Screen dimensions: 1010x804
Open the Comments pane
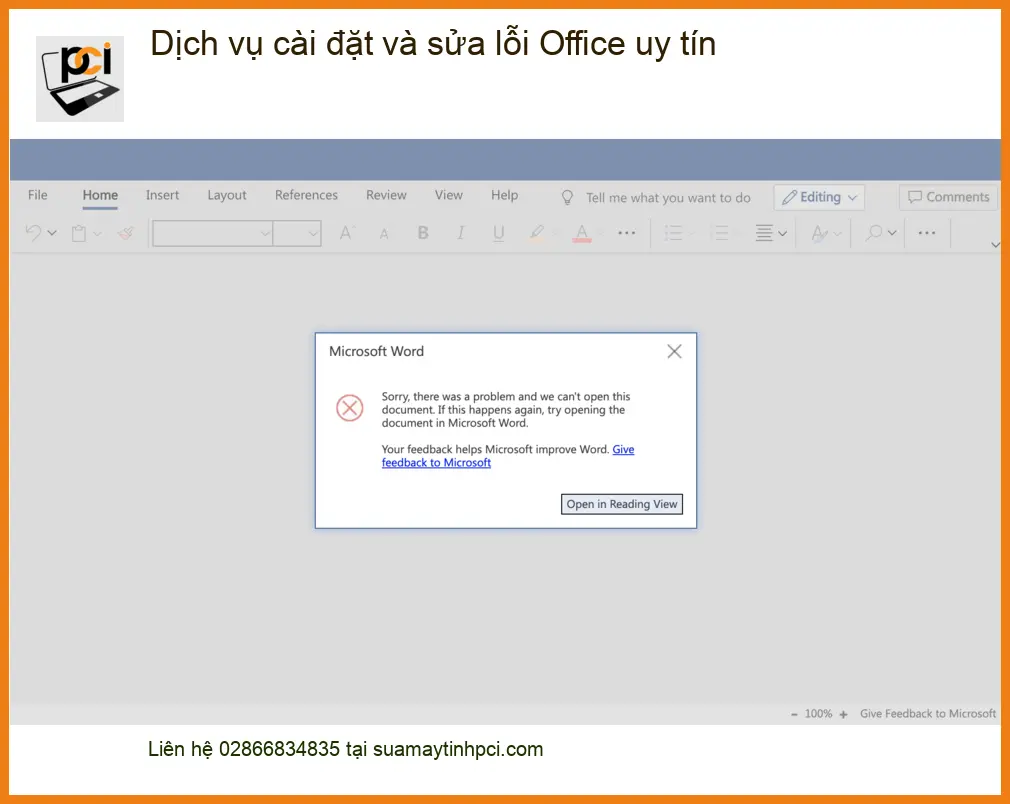[948, 197]
